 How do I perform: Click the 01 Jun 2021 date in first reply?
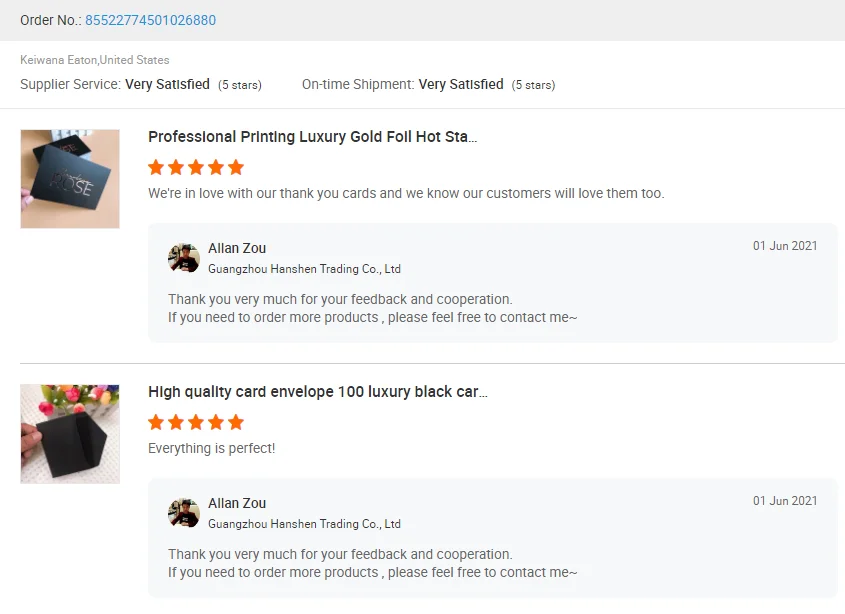785,246
